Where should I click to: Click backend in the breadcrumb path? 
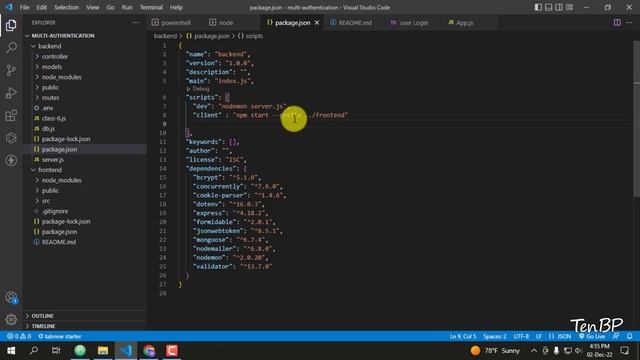pos(165,36)
